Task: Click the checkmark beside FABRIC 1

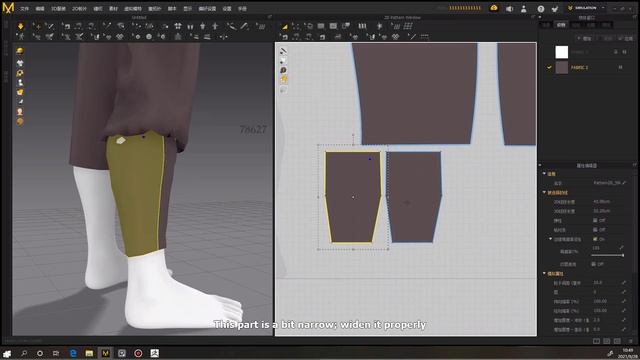Action: pyautogui.click(x=549, y=67)
